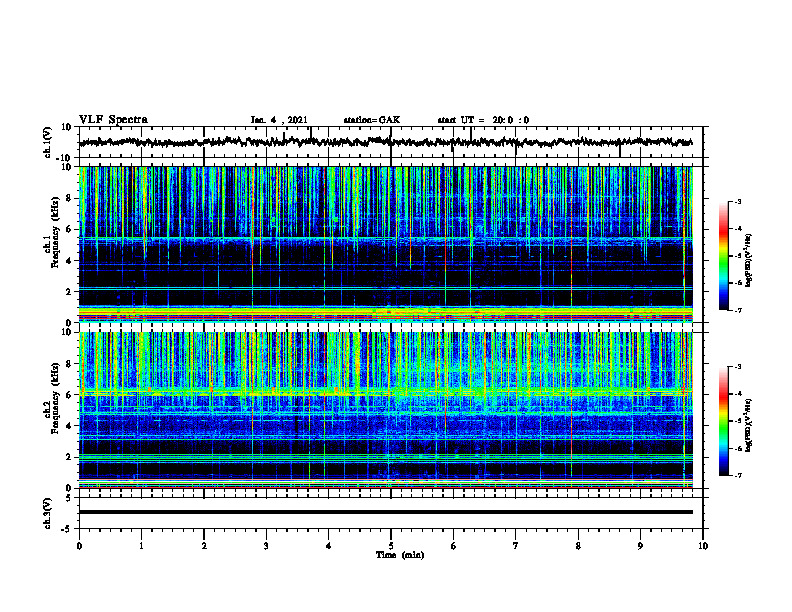Click the "station=GAK" header label

pyautogui.click(x=372, y=120)
